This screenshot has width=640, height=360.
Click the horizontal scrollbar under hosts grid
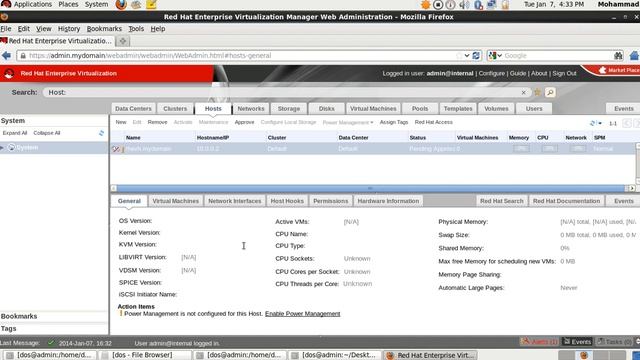(x=370, y=188)
